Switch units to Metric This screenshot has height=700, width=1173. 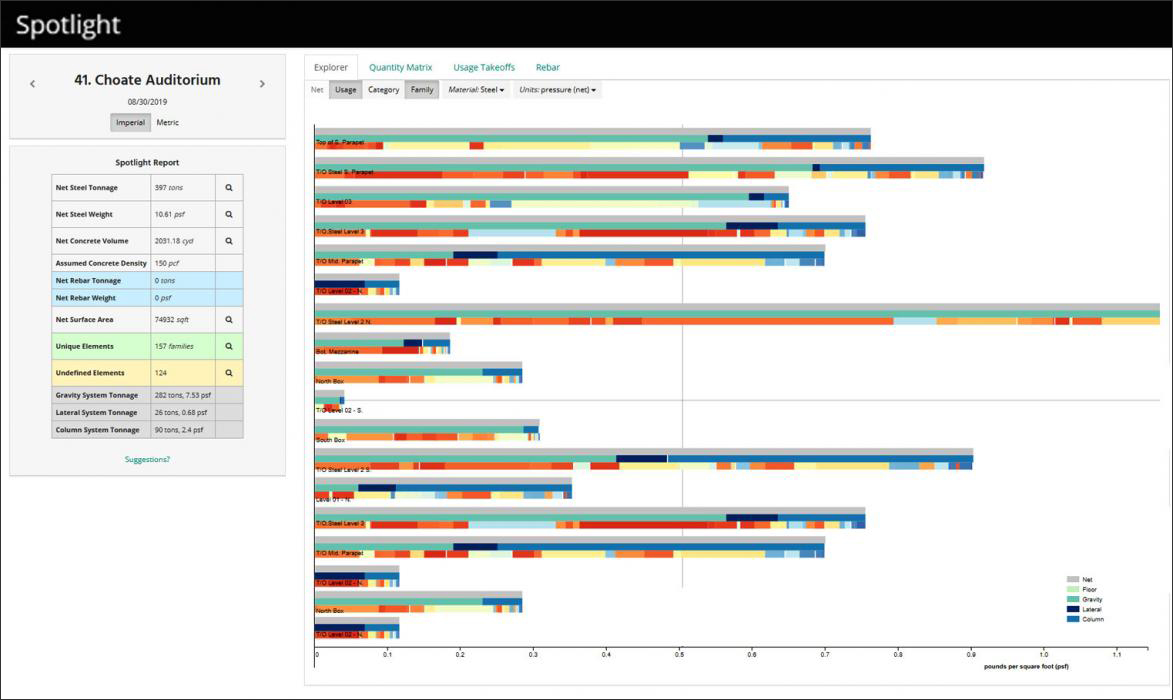pyautogui.click(x=168, y=123)
